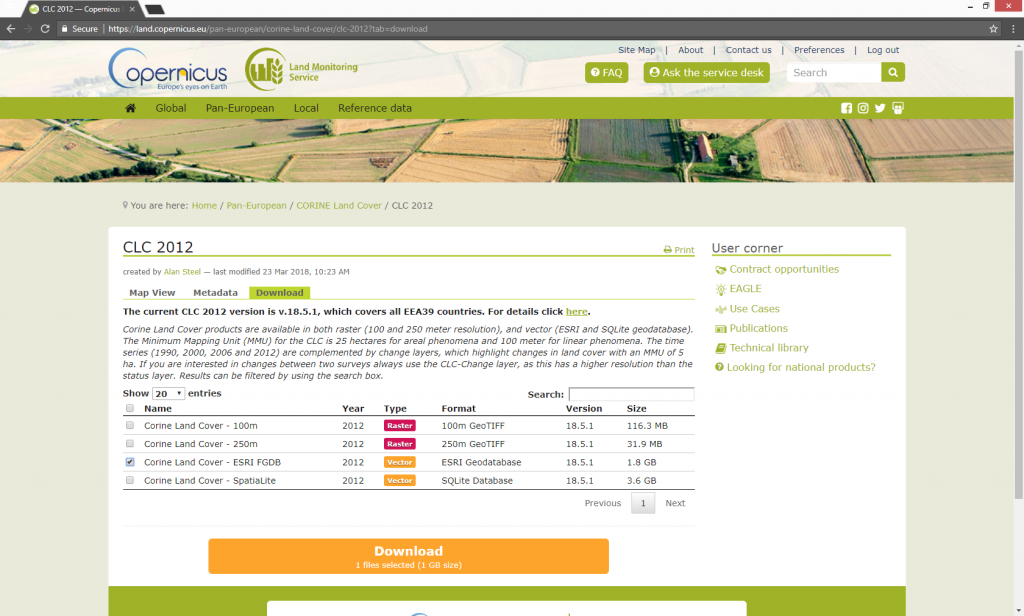Go forward with the browser forward arrow
Viewport: 1024px width, 616px height.
[27, 29]
